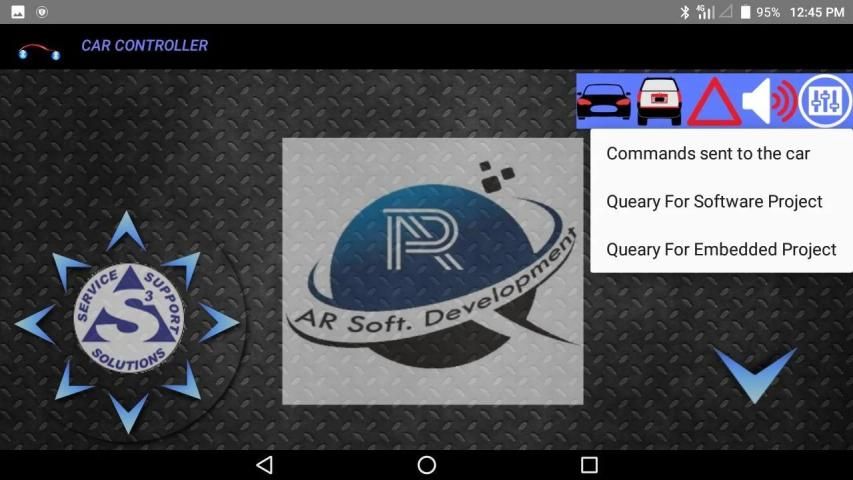Select 'Commands sent to the car'
The image size is (853, 480).
tap(708, 154)
